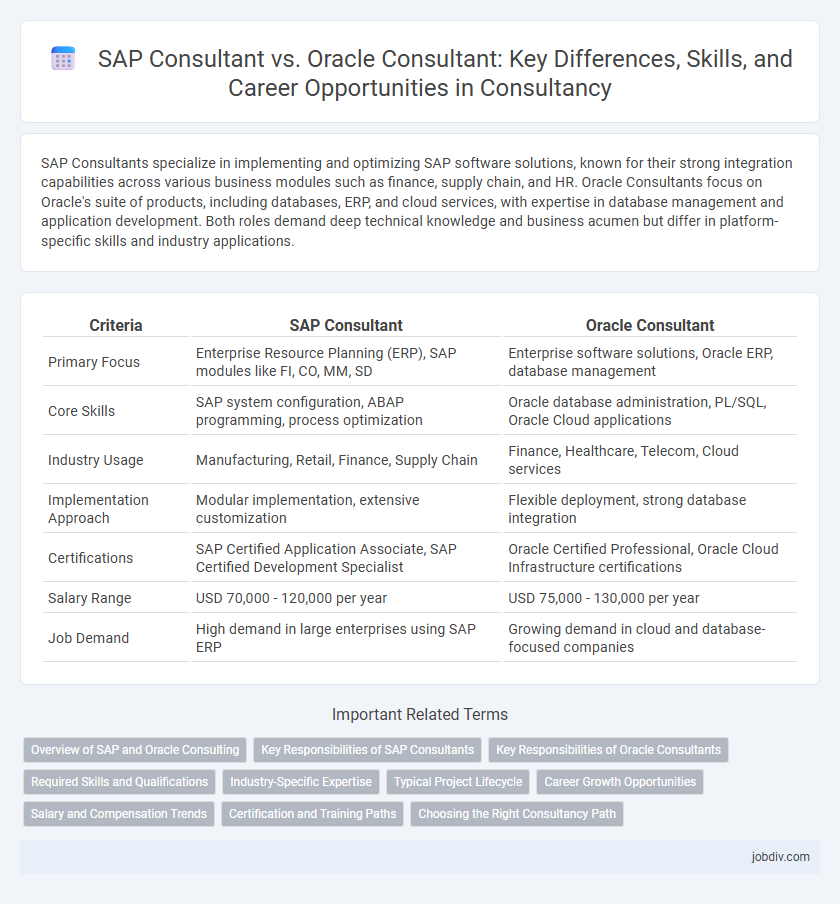Click 'High demand in large enterprises' cell

pos(346,638)
